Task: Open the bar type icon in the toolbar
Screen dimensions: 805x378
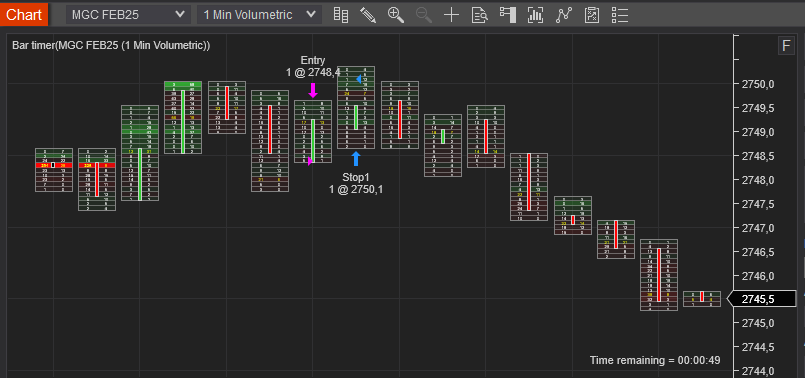Action: 340,15
